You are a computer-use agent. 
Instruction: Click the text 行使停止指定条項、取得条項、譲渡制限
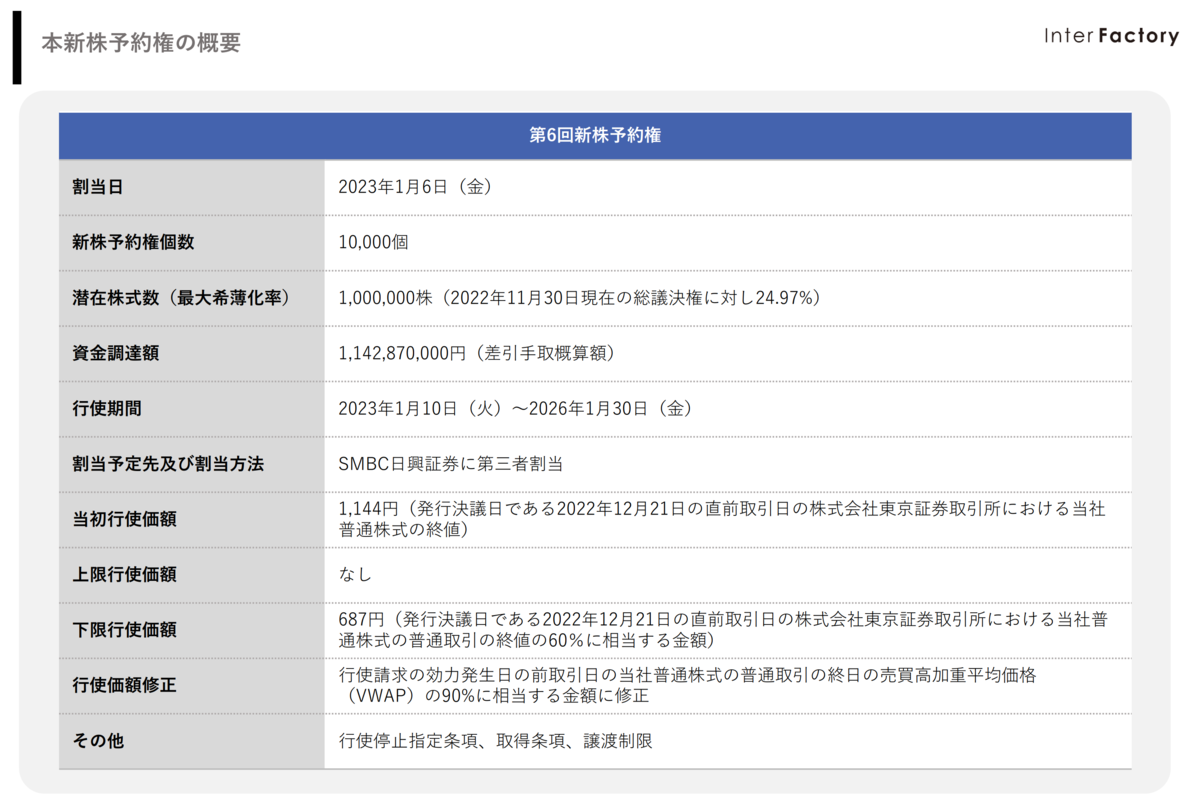coord(496,742)
